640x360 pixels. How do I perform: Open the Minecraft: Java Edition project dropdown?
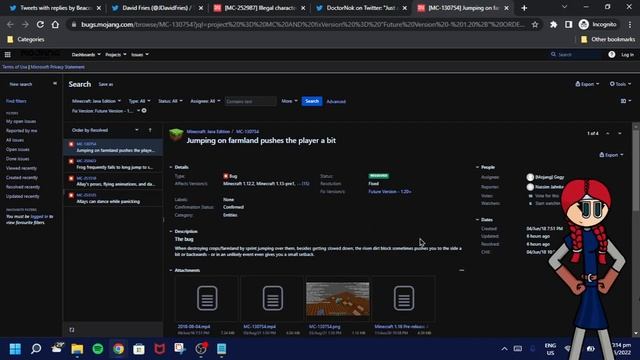[96, 101]
